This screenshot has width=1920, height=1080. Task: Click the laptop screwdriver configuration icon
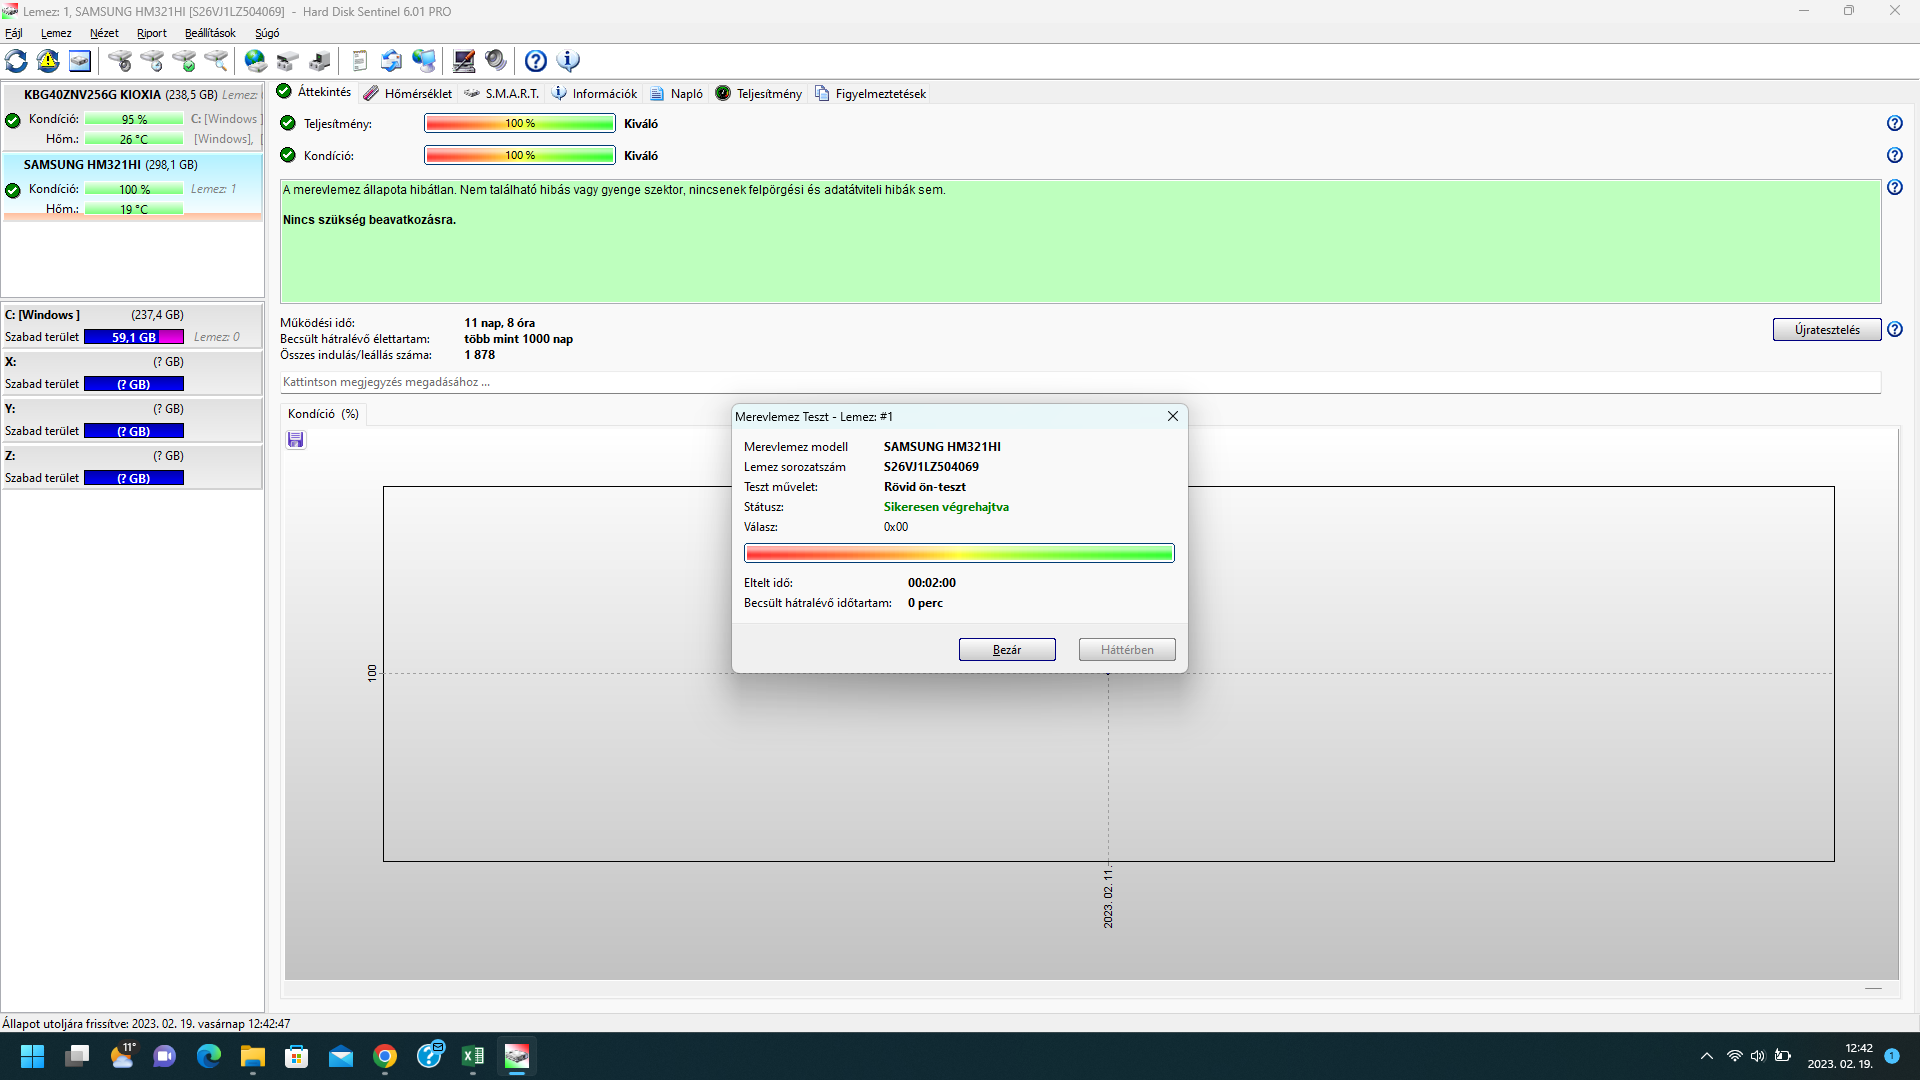point(464,61)
